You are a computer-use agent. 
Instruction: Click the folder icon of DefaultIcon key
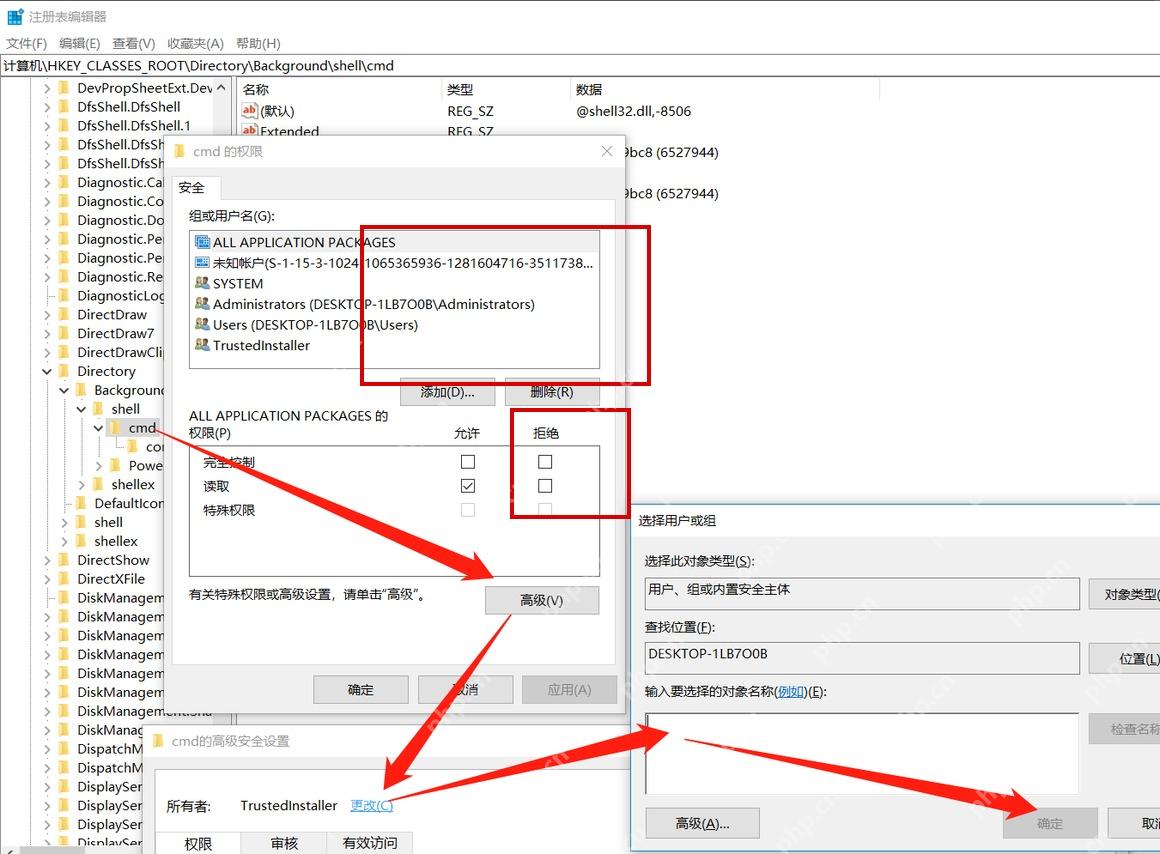[x=81, y=503]
